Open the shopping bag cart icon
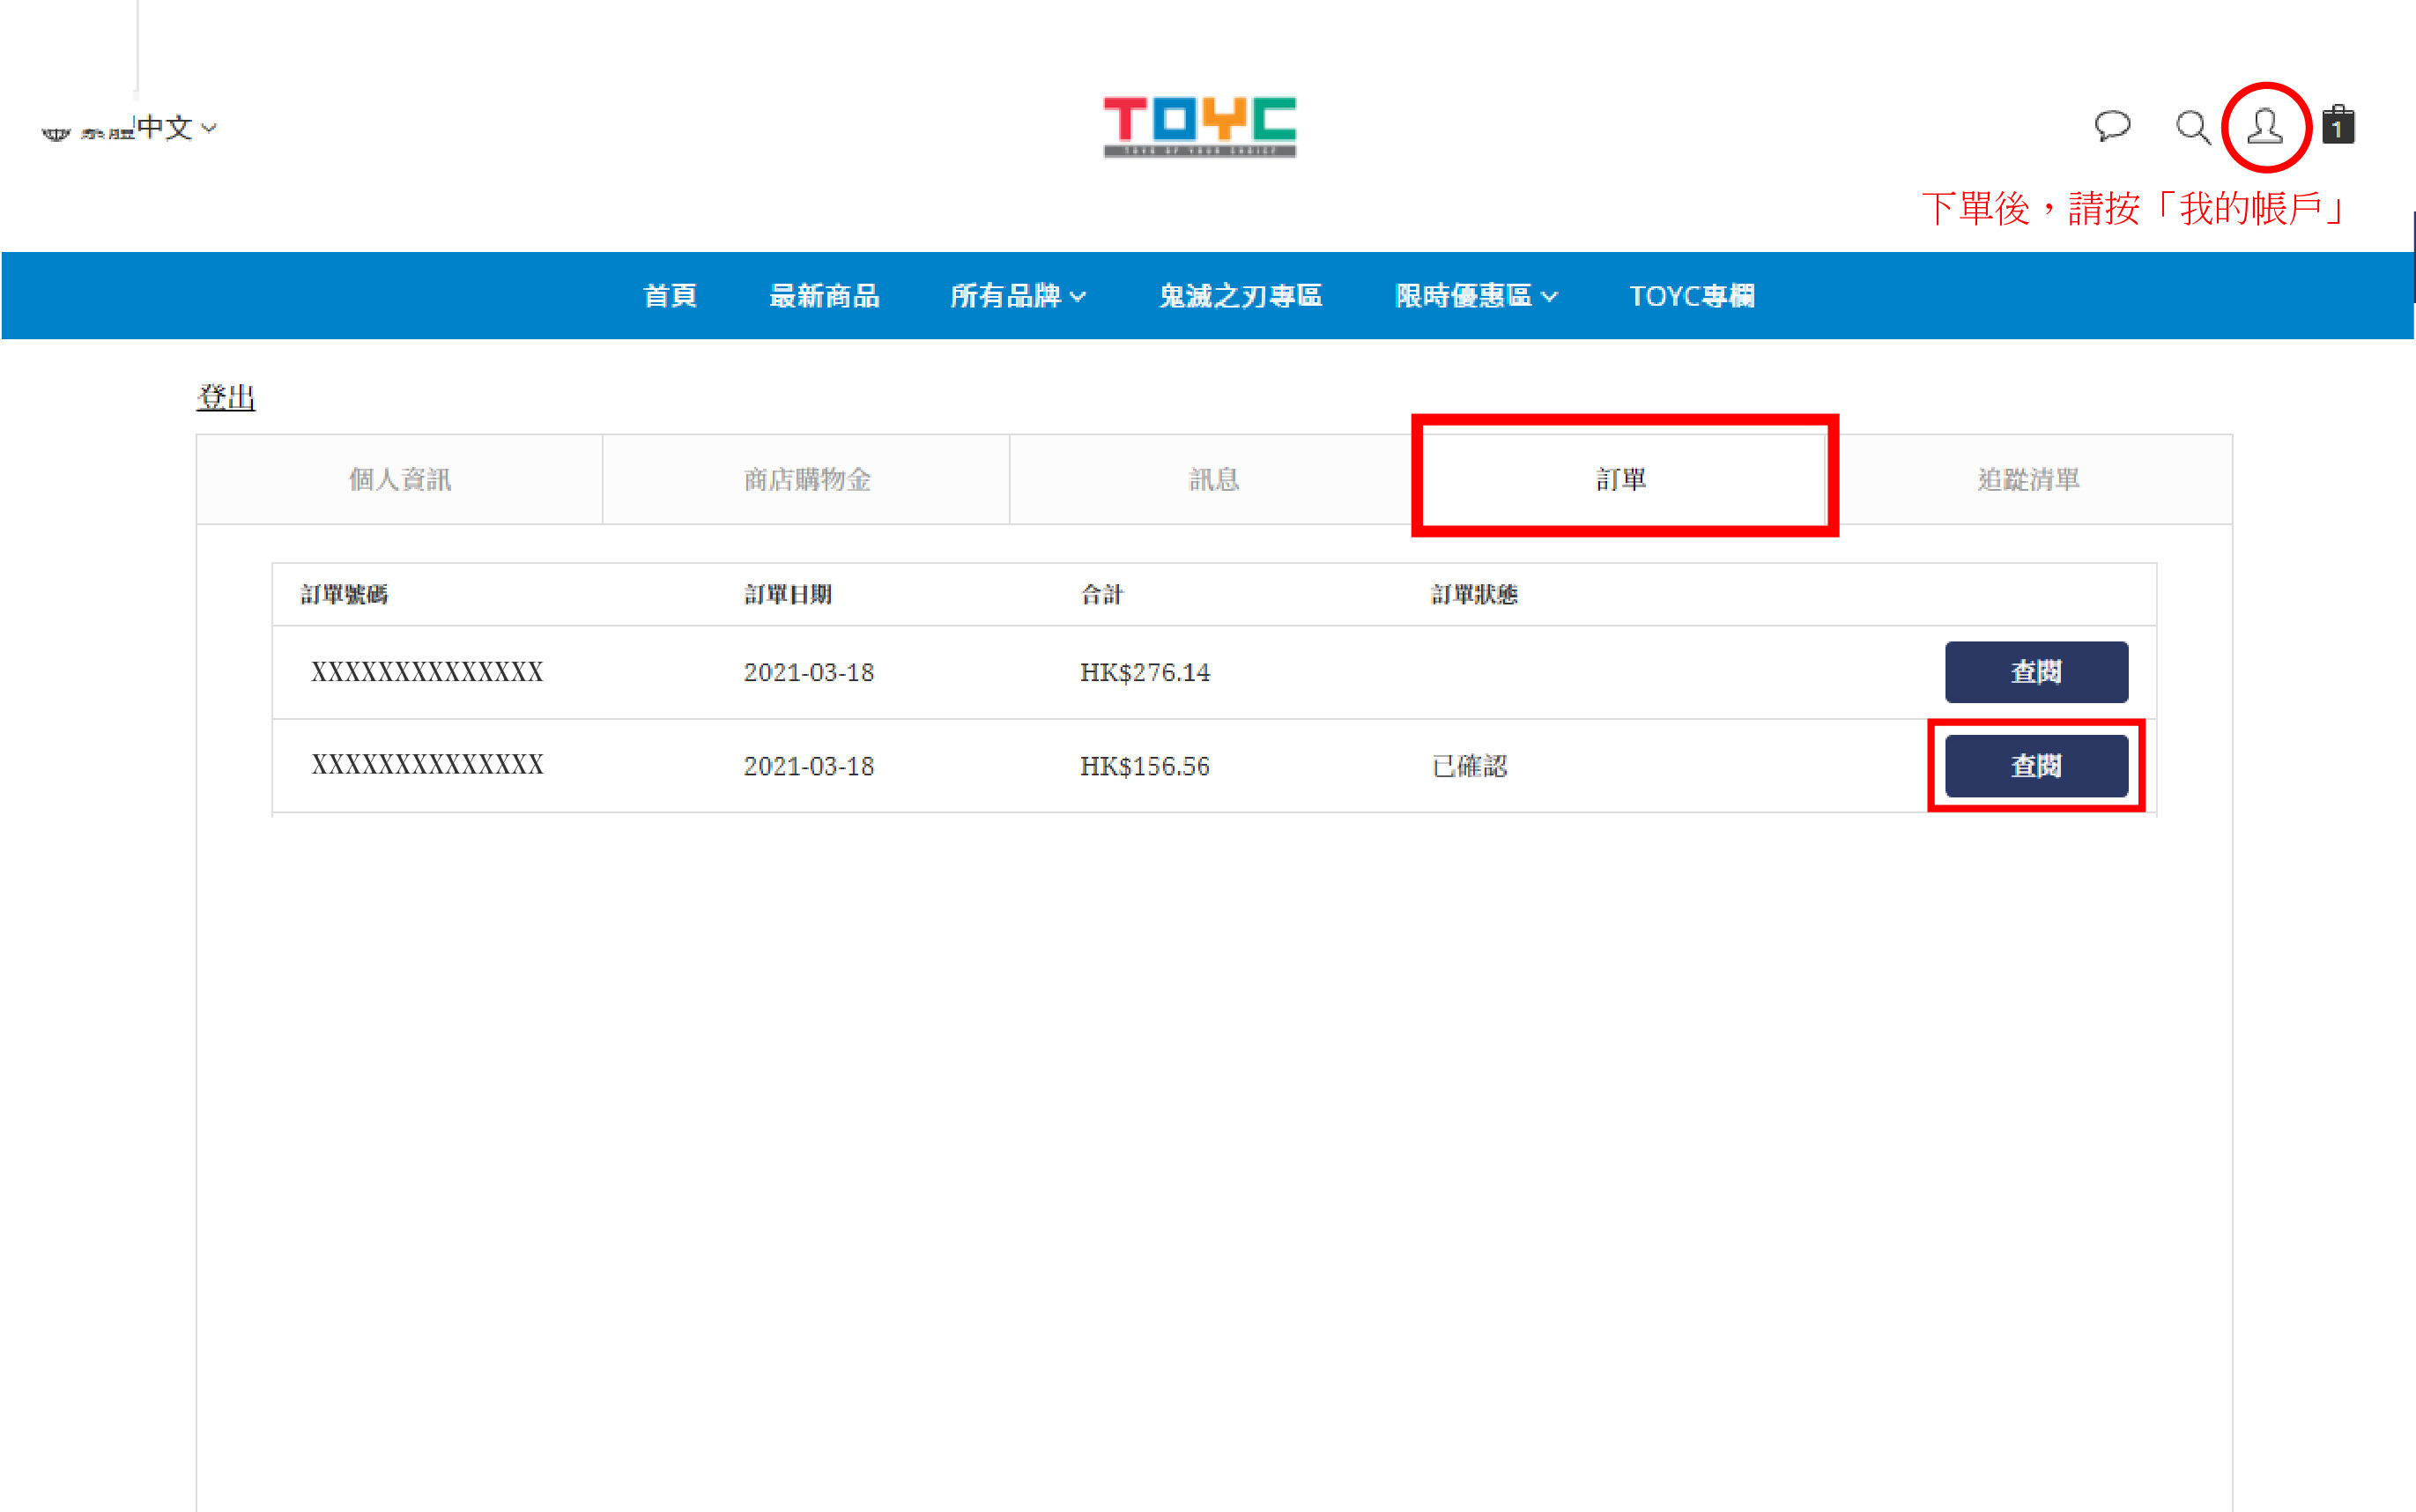 pyautogui.click(x=2338, y=125)
